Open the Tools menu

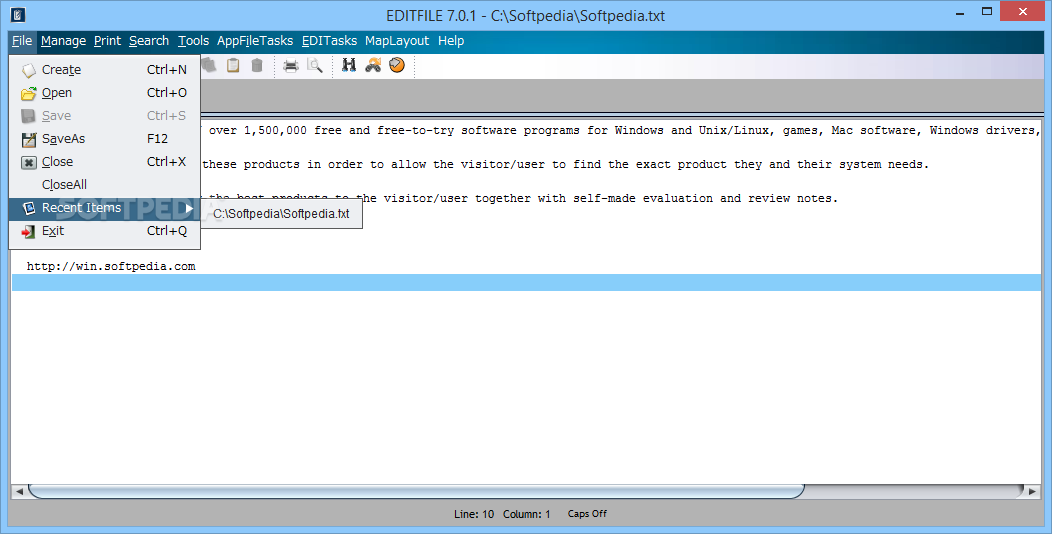point(193,41)
